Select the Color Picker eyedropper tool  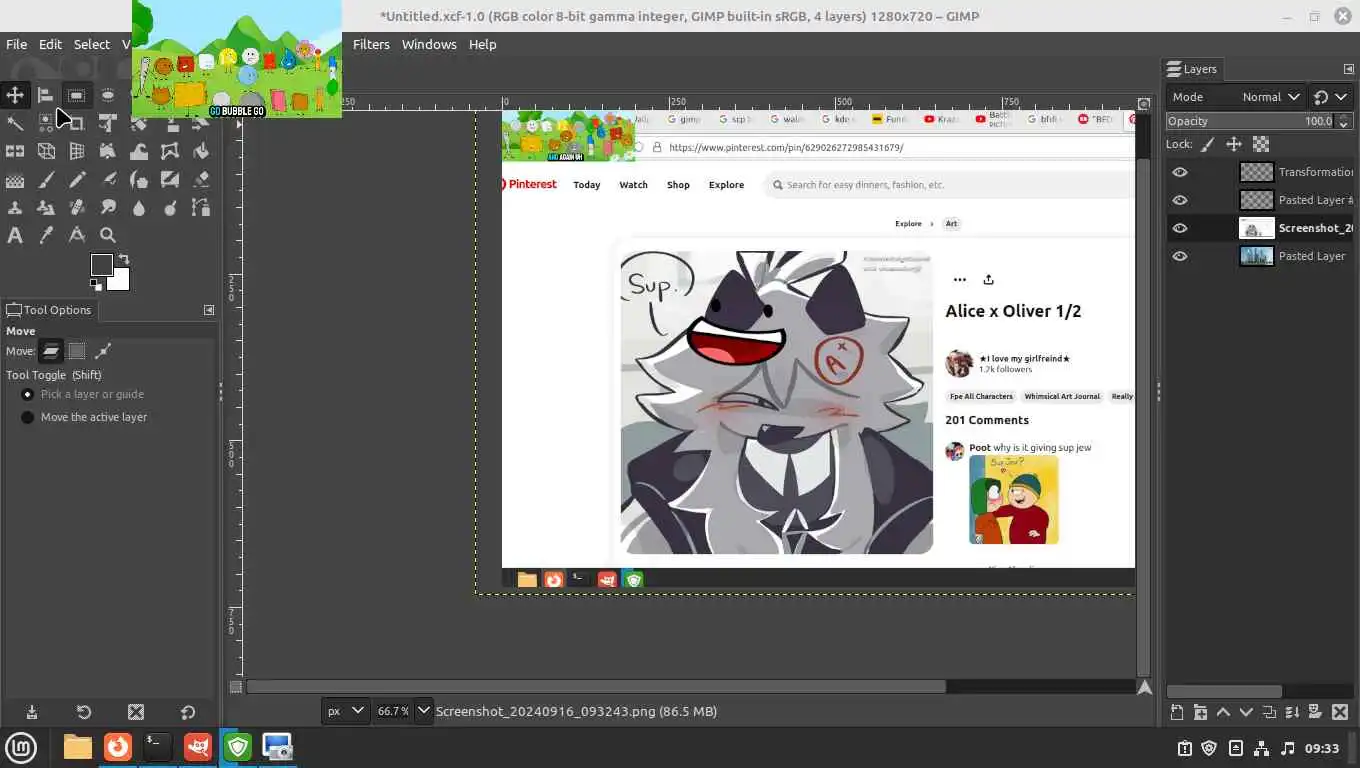[46, 236]
